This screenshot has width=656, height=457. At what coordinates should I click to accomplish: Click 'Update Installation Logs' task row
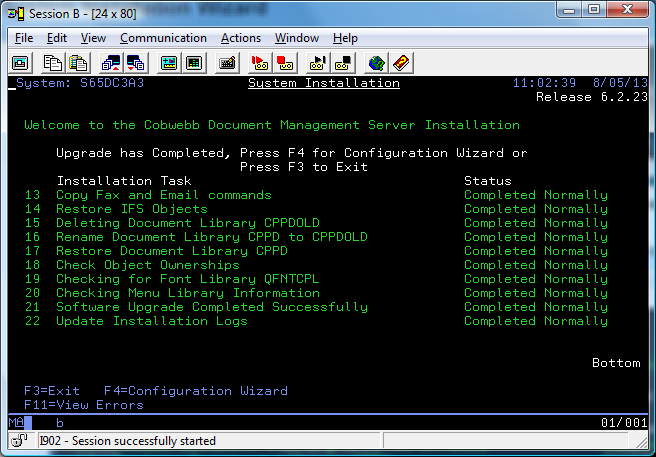(x=152, y=321)
